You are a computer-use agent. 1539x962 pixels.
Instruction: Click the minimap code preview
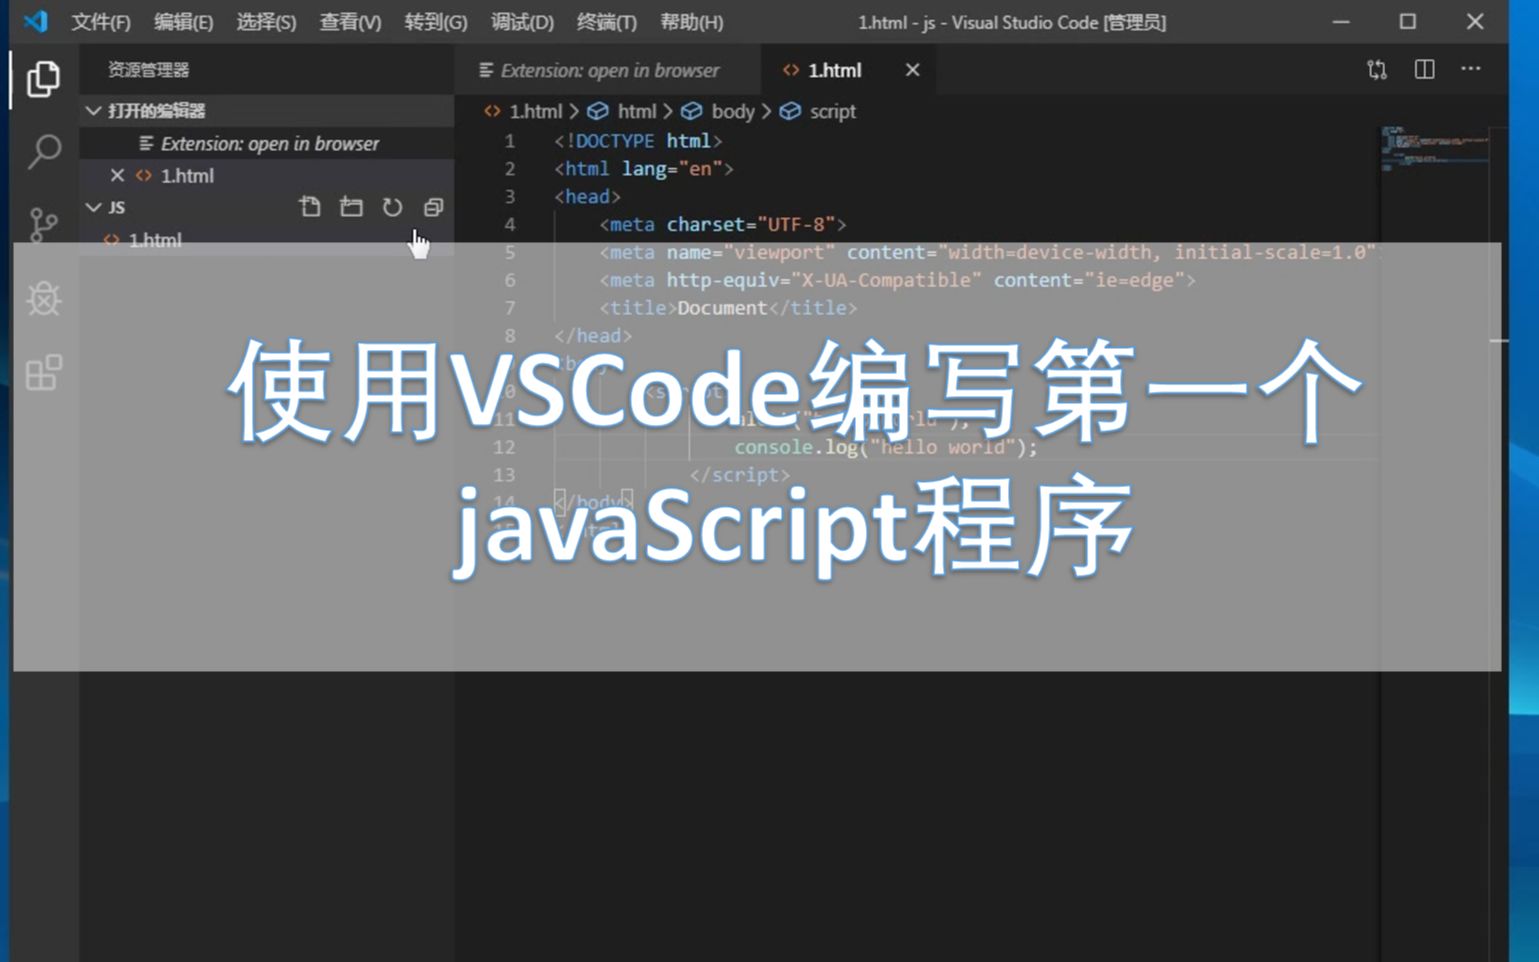1434,148
